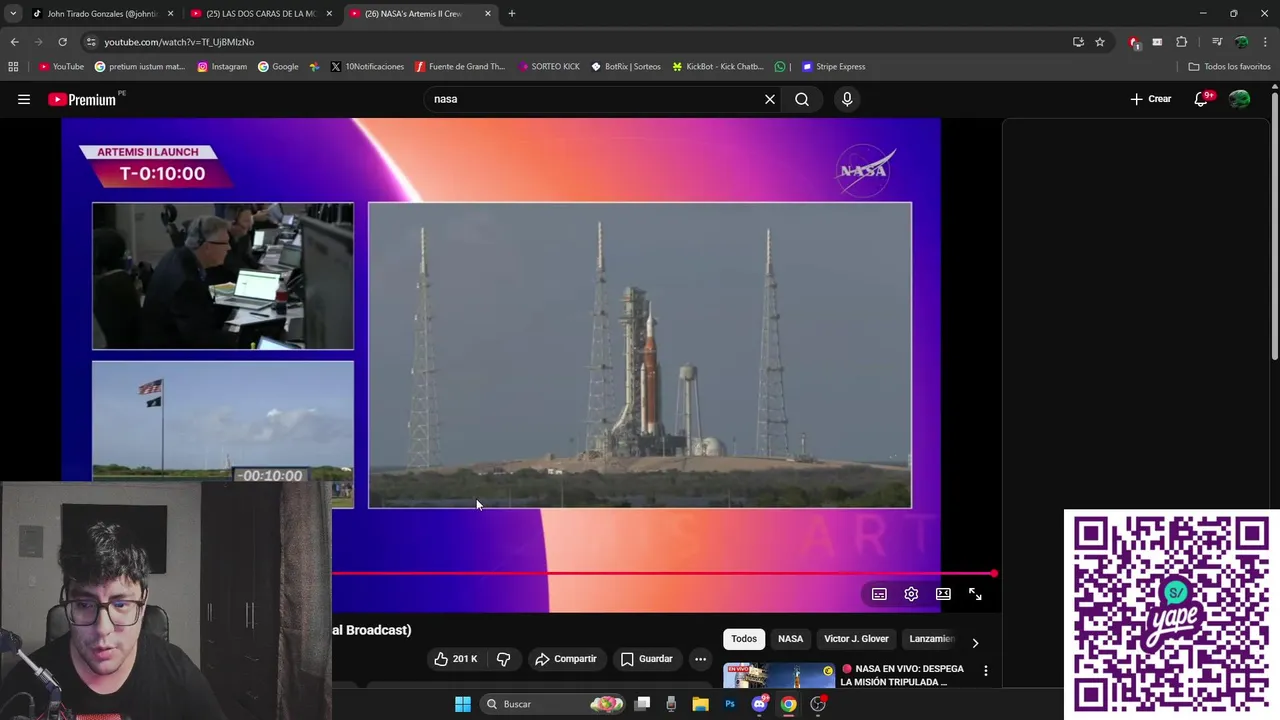
Task: Open OBS Studio from the taskbar
Action: 818,704
